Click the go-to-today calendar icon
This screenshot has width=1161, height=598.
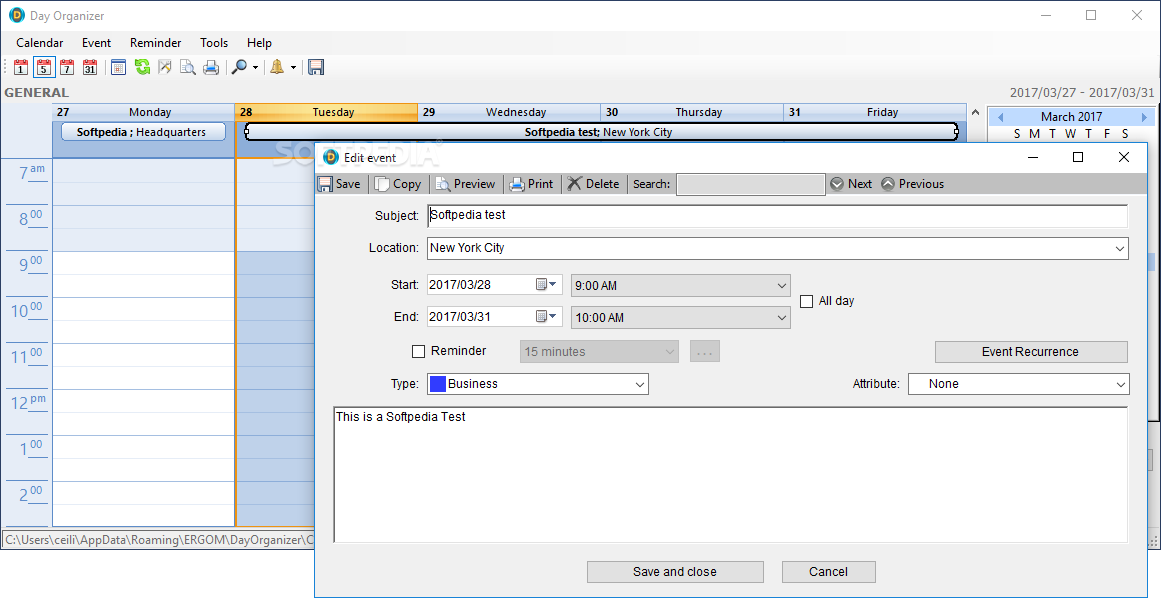point(118,67)
